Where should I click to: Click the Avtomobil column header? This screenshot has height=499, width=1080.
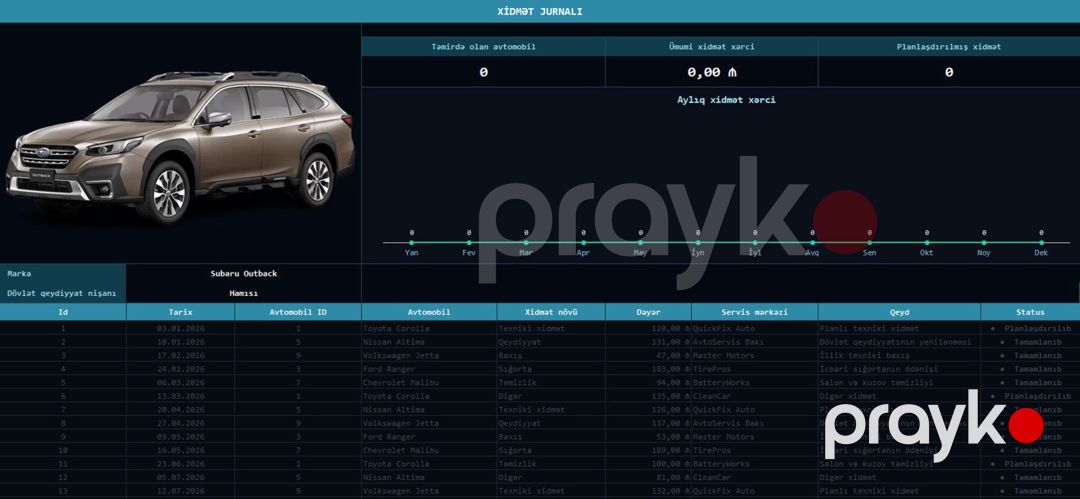pos(428,312)
